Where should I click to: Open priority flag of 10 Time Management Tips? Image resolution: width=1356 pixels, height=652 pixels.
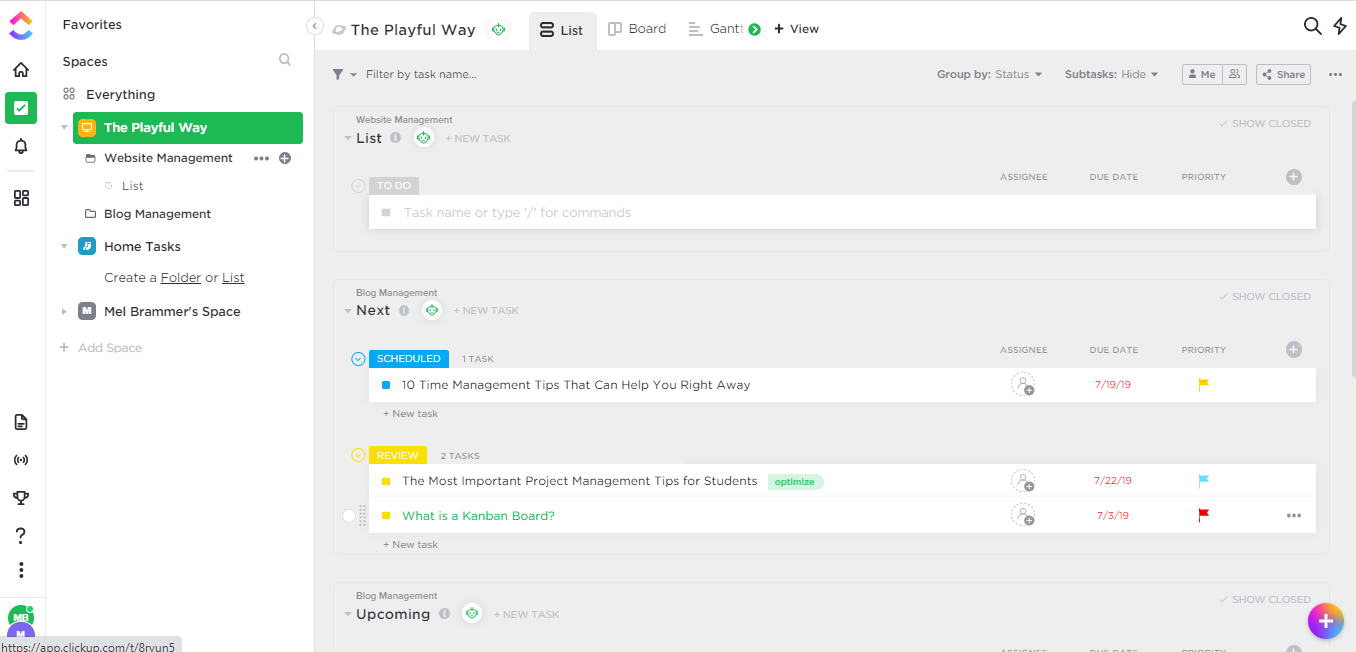coord(1204,384)
